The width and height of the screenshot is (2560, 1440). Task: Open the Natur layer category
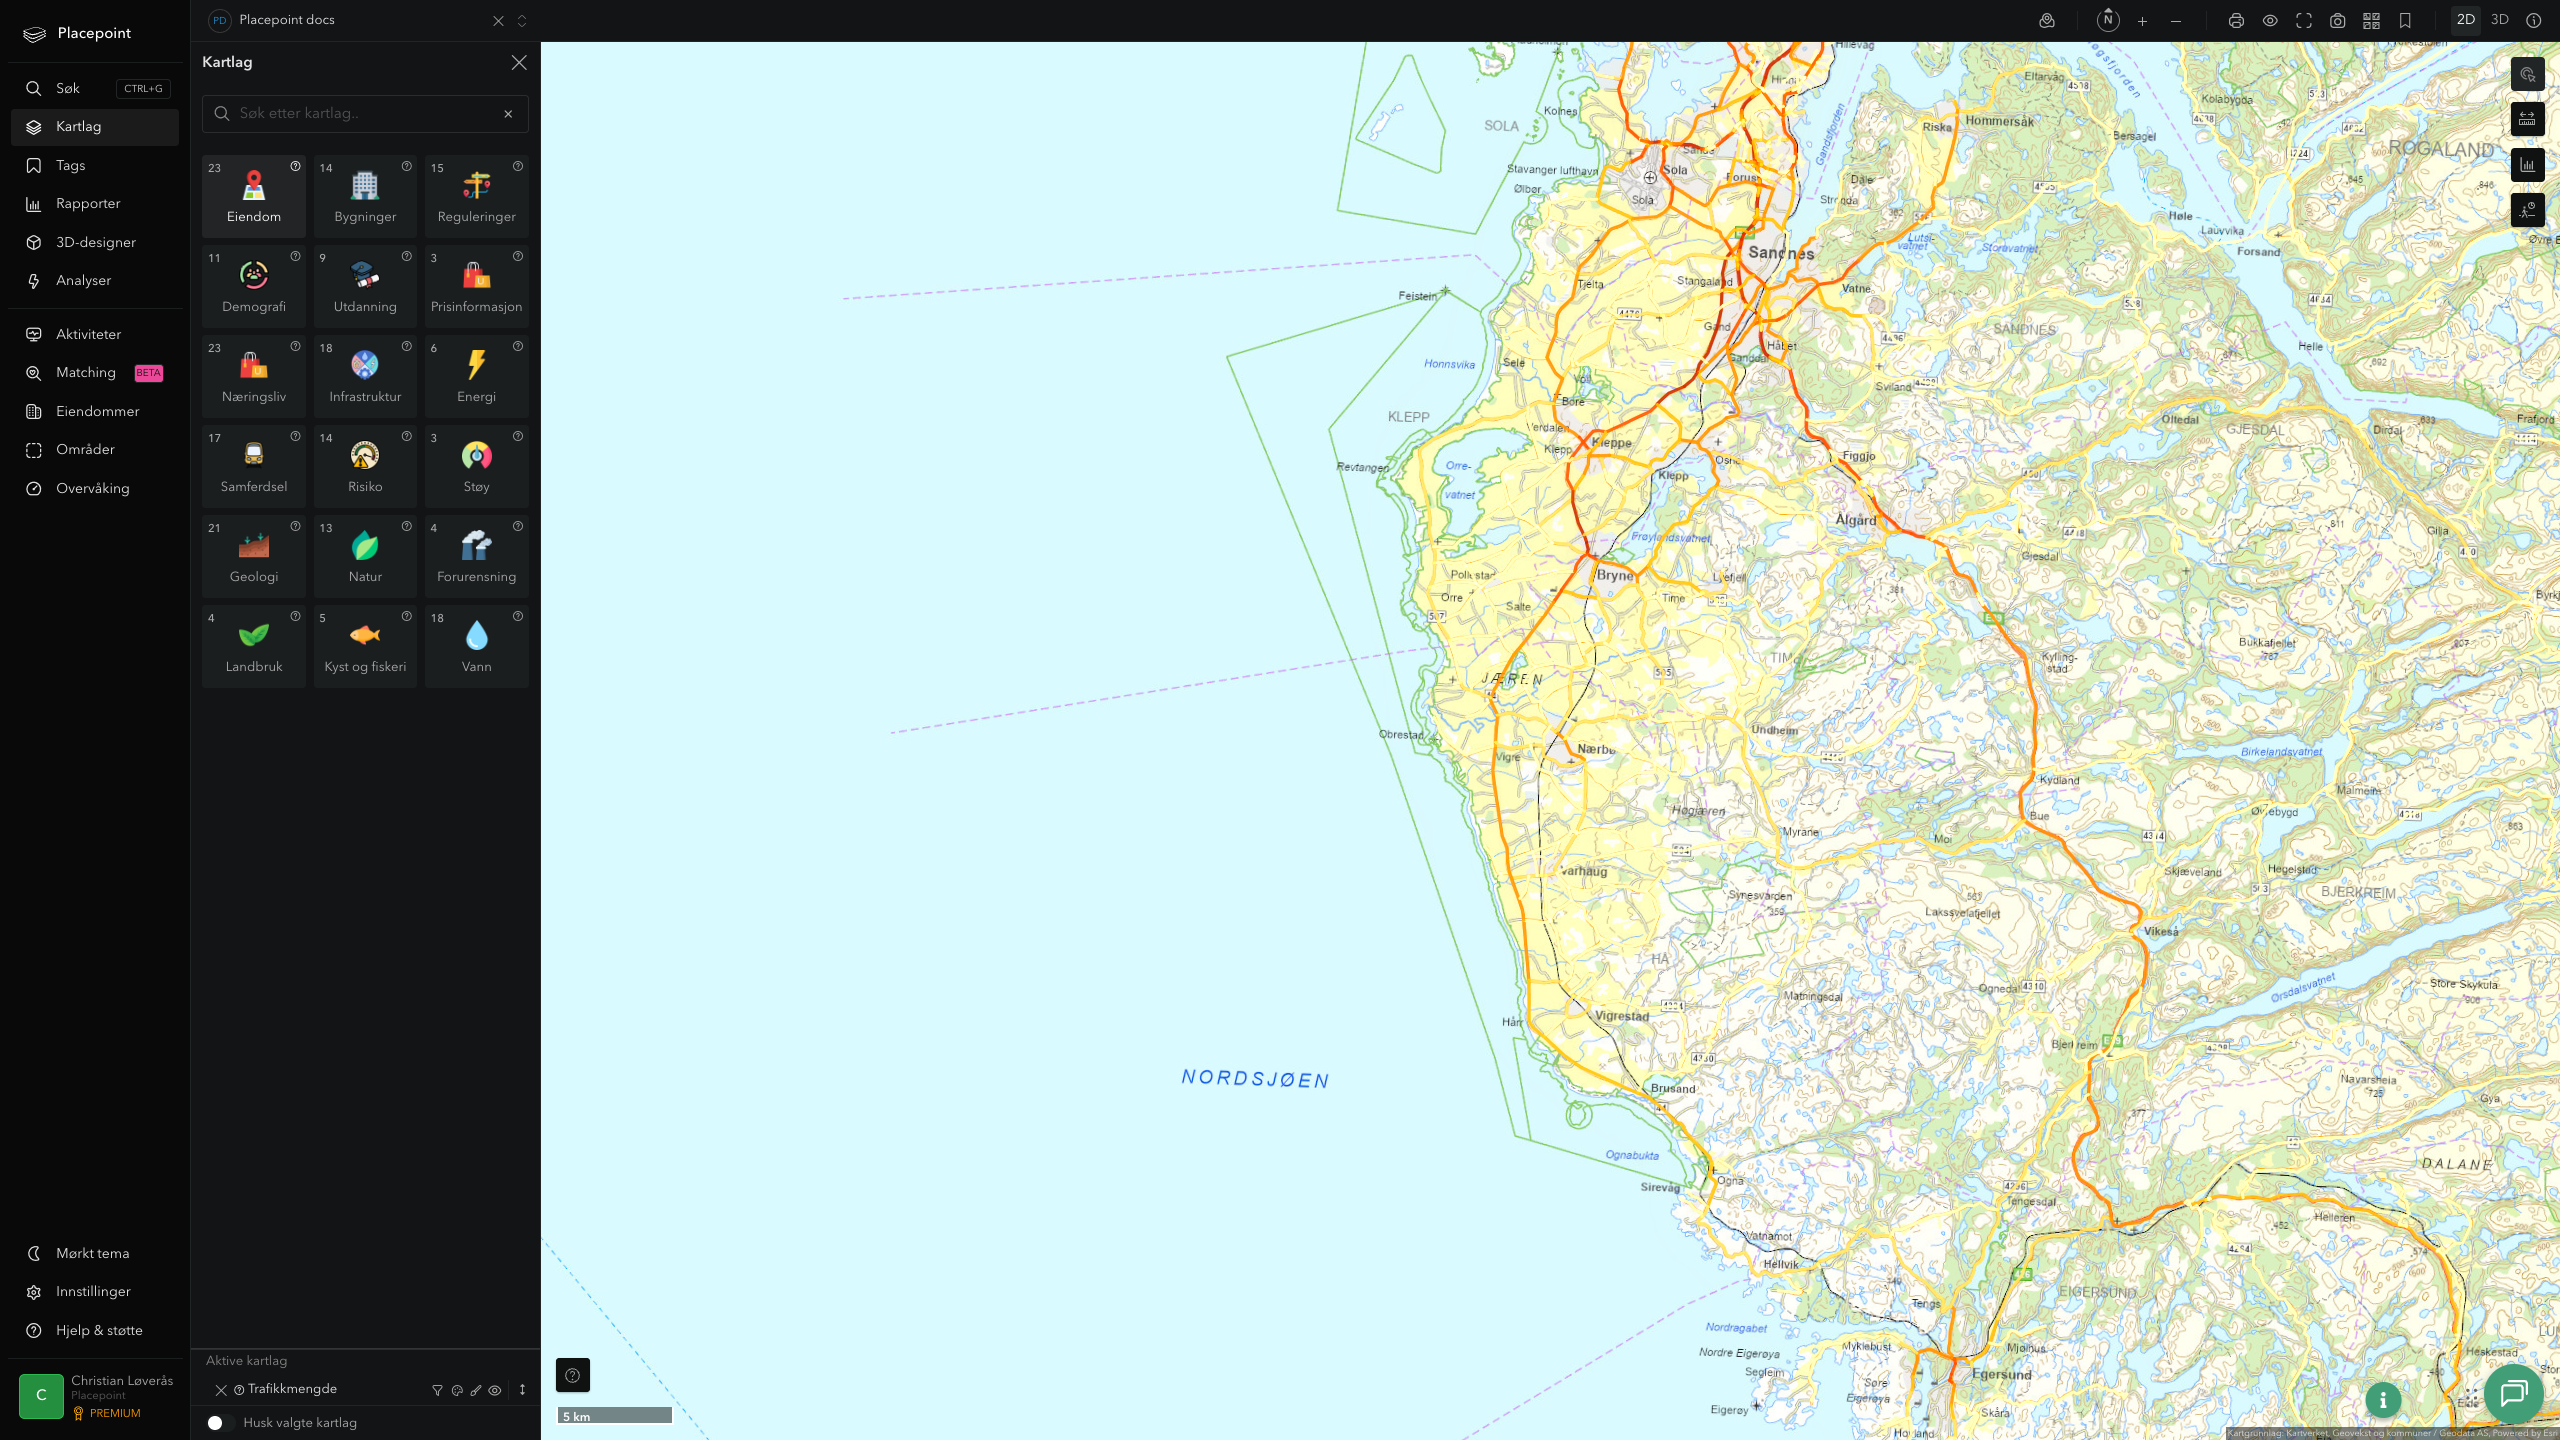pos(365,556)
